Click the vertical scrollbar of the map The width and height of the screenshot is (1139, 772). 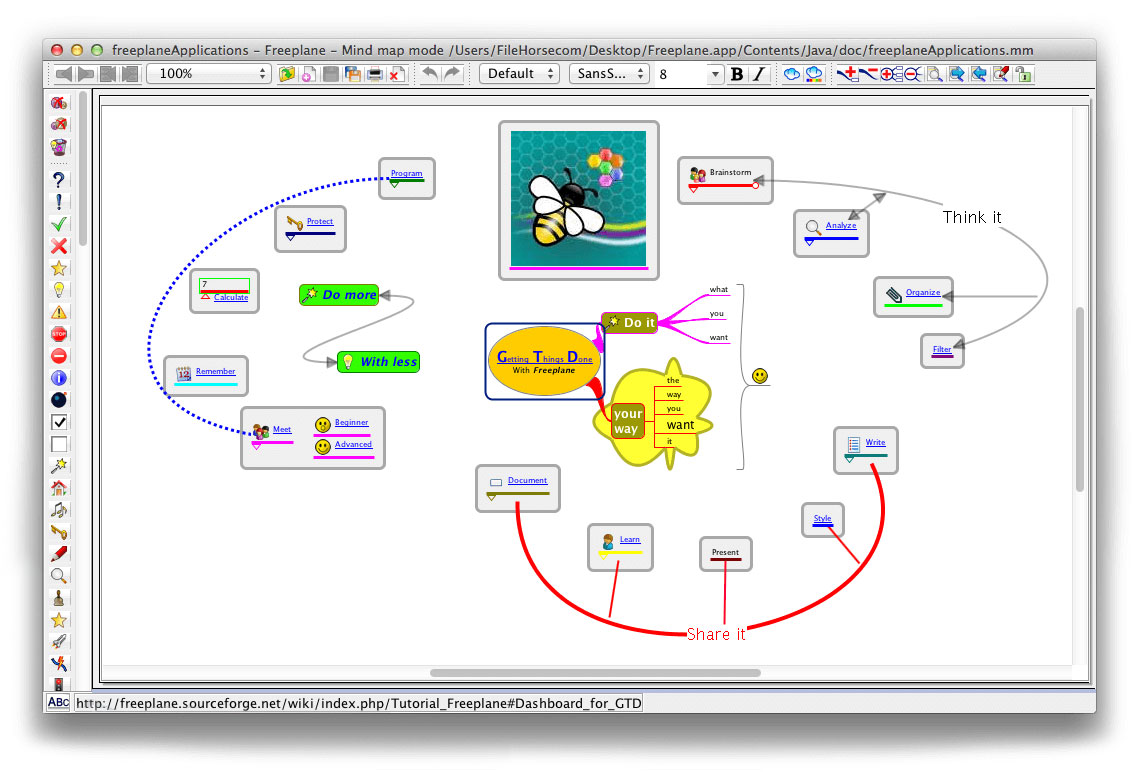coord(1080,399)
